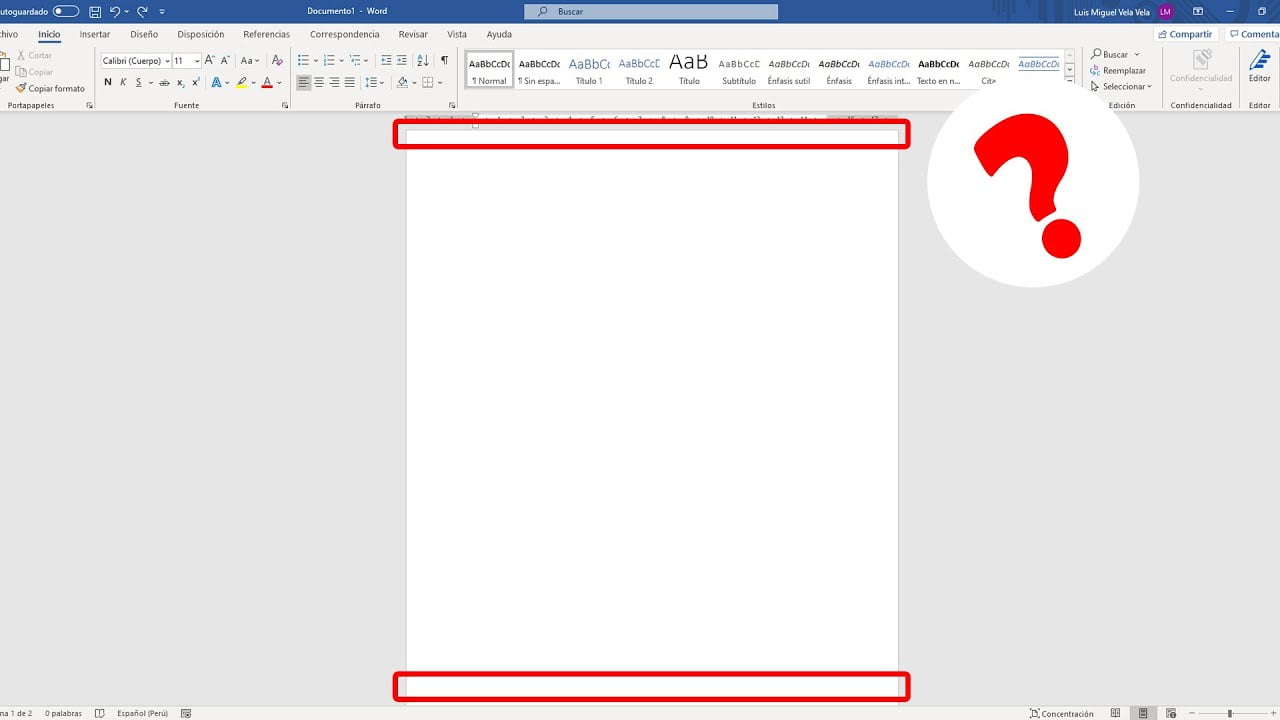This screenshot has height=720, width=1280.
Task: Show paragraph marks with pilcrow icon
Action: click(x=444, y=61)
